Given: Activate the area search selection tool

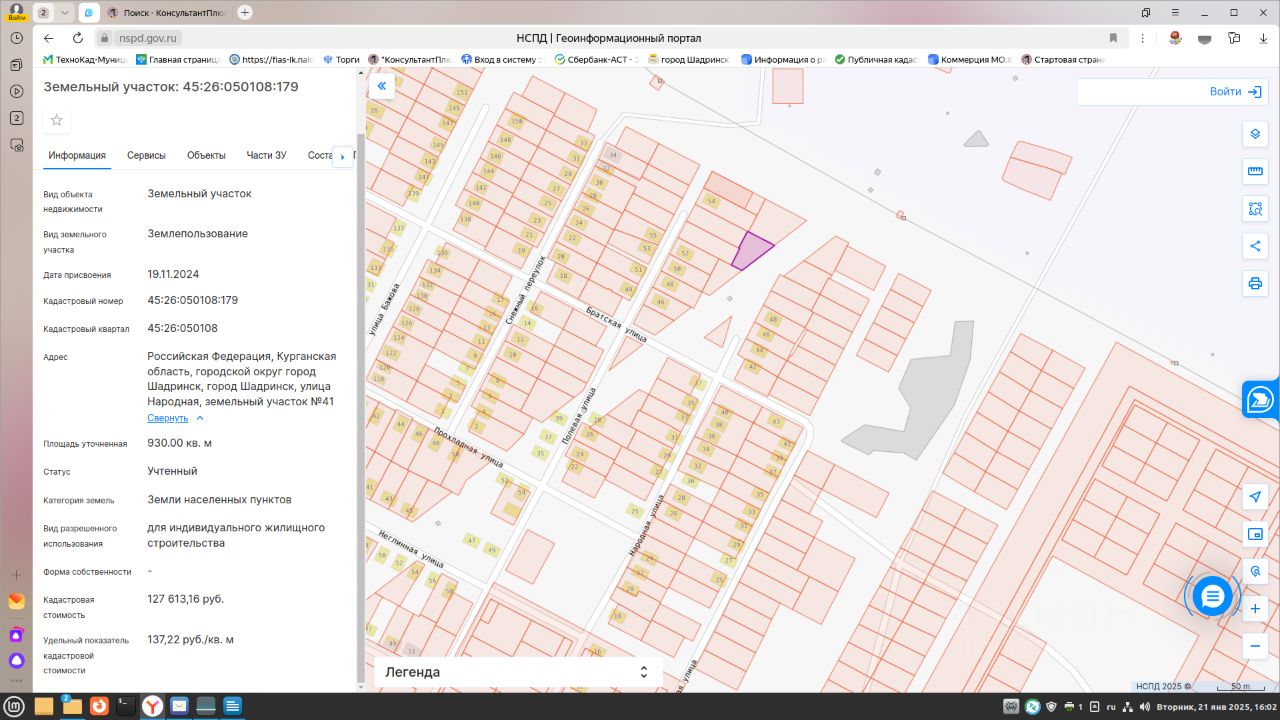Looking at the screenshot, I should pos(1255,209).
